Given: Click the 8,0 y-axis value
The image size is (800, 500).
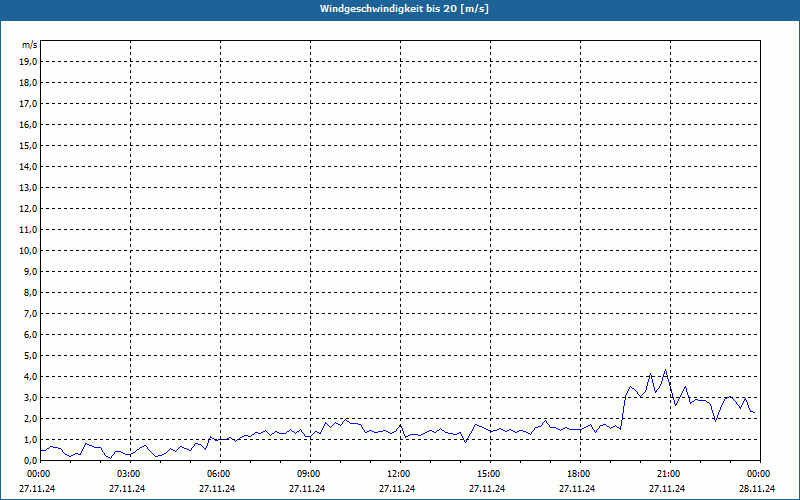Looking at the screenshot, I should pos(30,292).
